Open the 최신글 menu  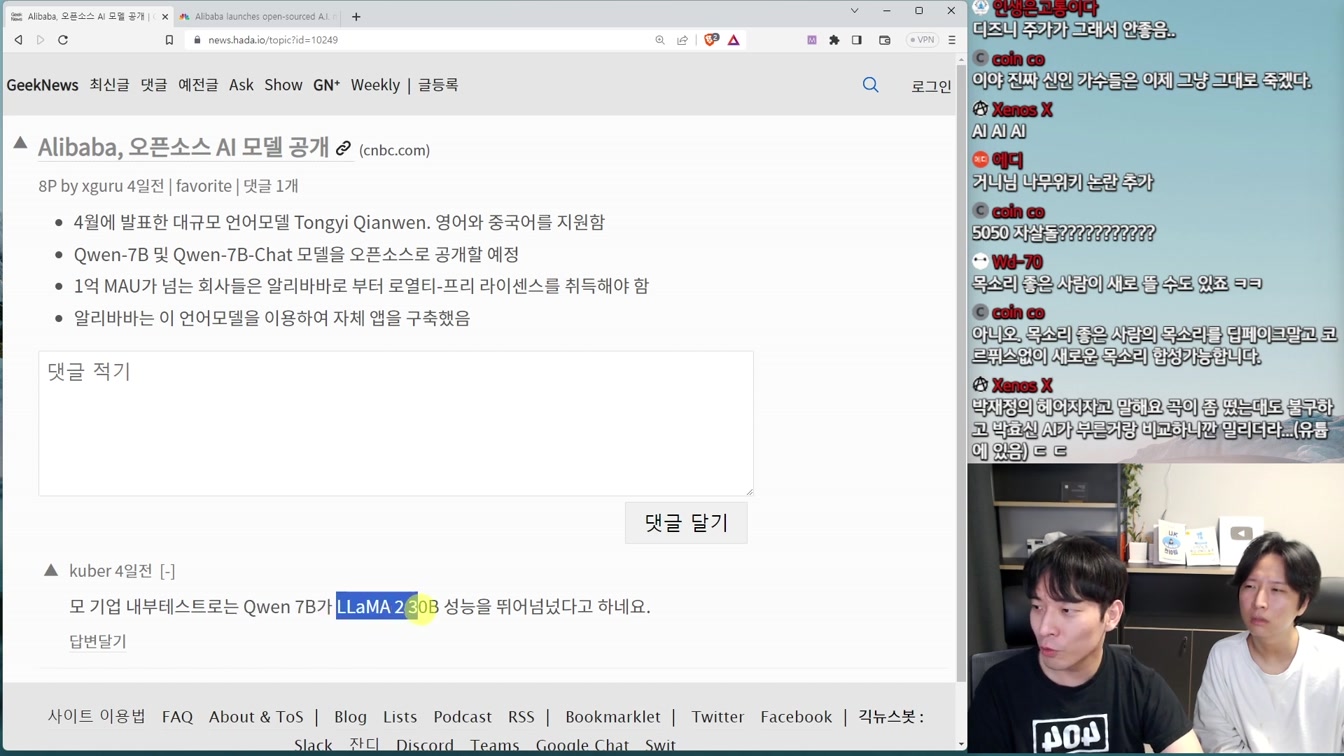pos(109,85)
